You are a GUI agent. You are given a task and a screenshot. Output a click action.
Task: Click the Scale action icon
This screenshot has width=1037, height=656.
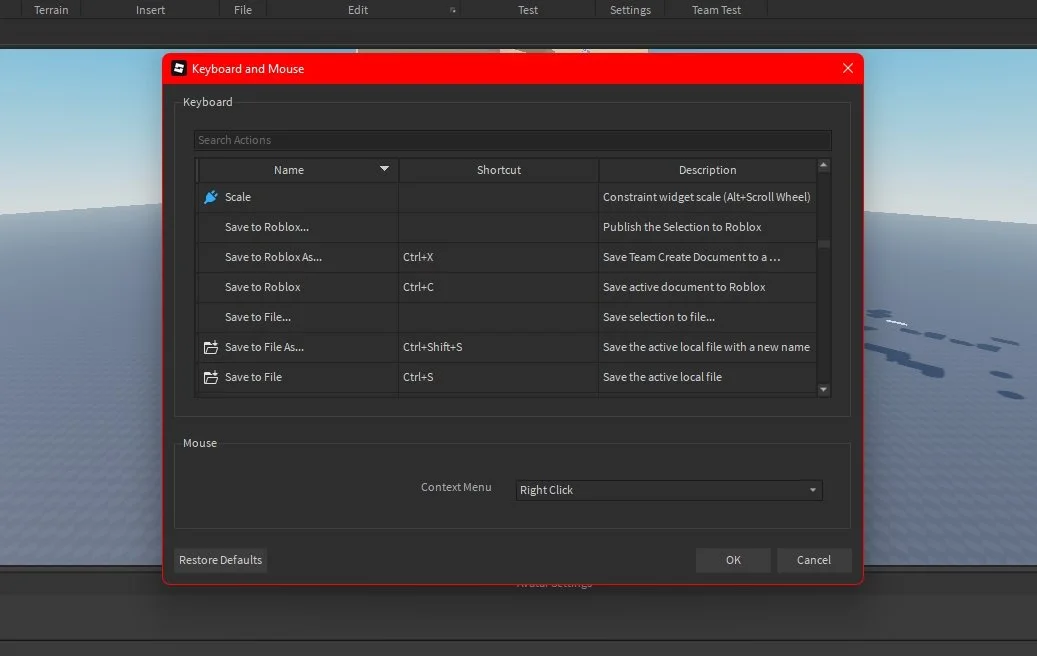click(211, 197)
